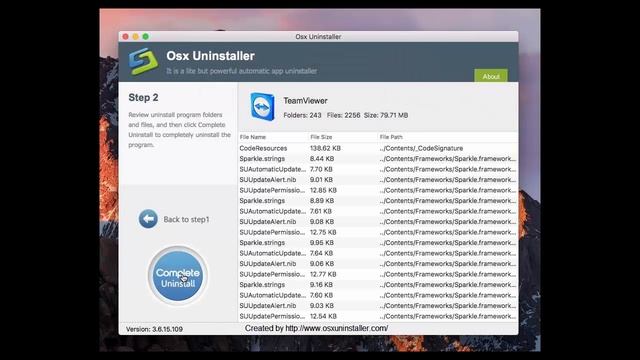
Task: Select Sparkle.strings row sized 8.44 KB
Action: pos(378,159)
